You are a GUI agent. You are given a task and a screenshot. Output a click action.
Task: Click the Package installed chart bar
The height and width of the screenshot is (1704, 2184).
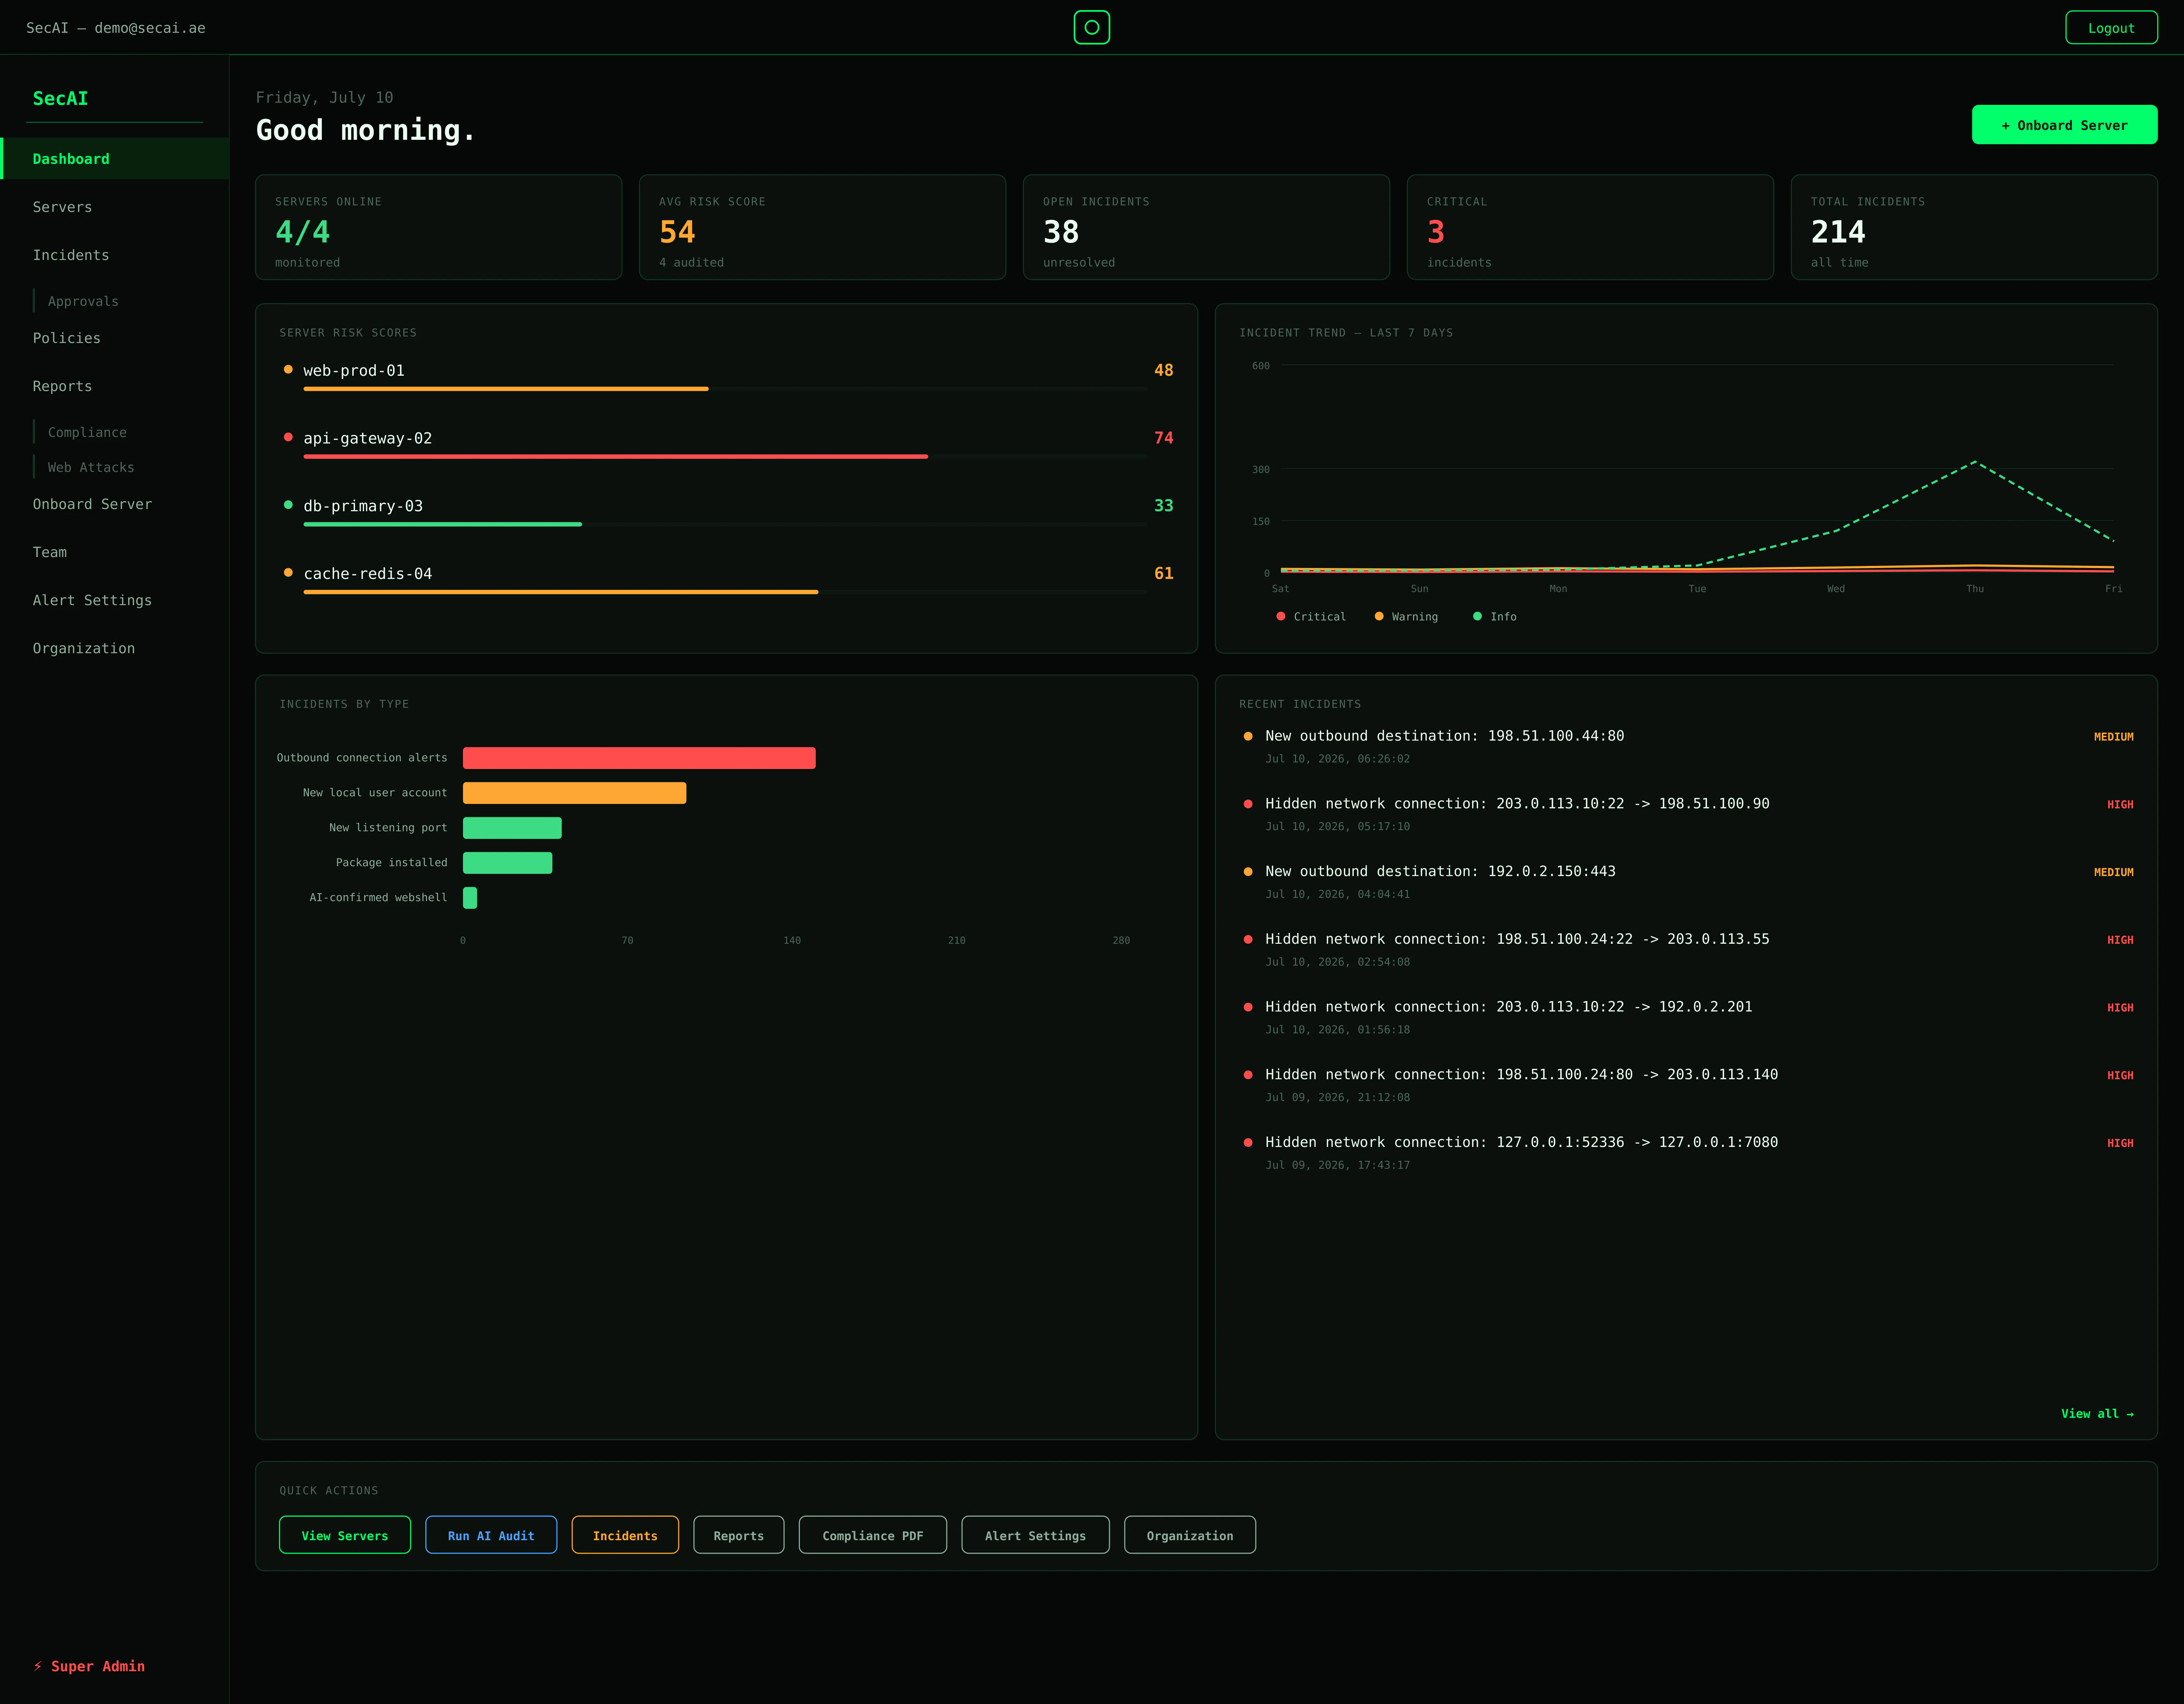tap(507, 863)
